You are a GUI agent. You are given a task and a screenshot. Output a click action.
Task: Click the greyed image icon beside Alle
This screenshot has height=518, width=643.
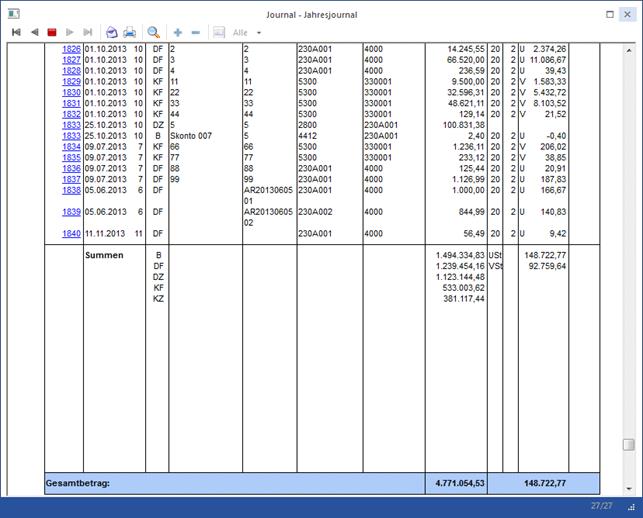pyautogui.click(x=219, y=32)
